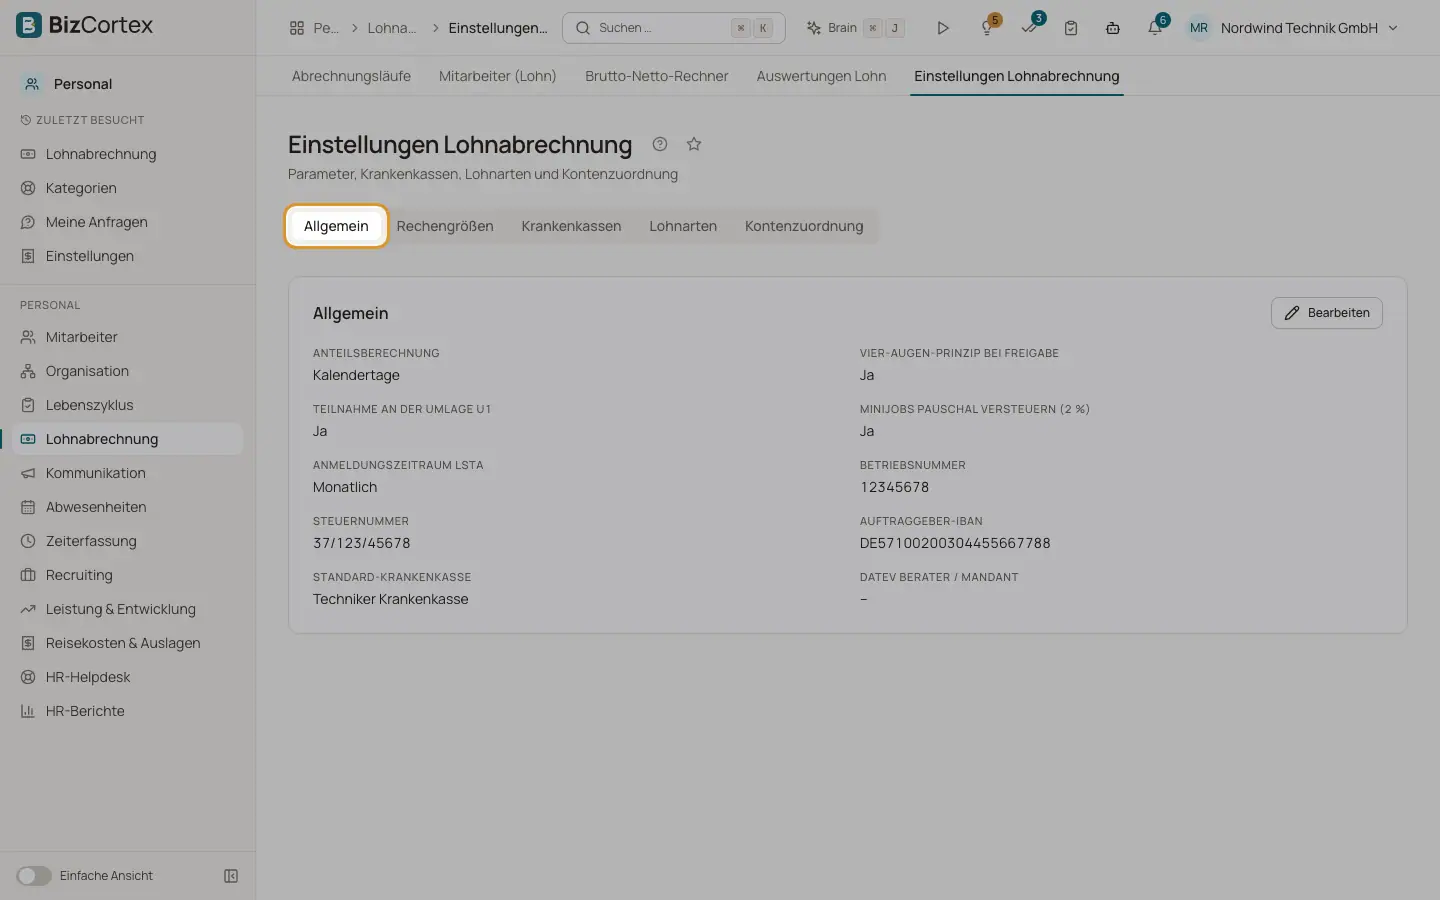Switch to the Kontenzuordnung tab
The image size is (1440, 900).
pyautogui.click(x=804, y=226)
